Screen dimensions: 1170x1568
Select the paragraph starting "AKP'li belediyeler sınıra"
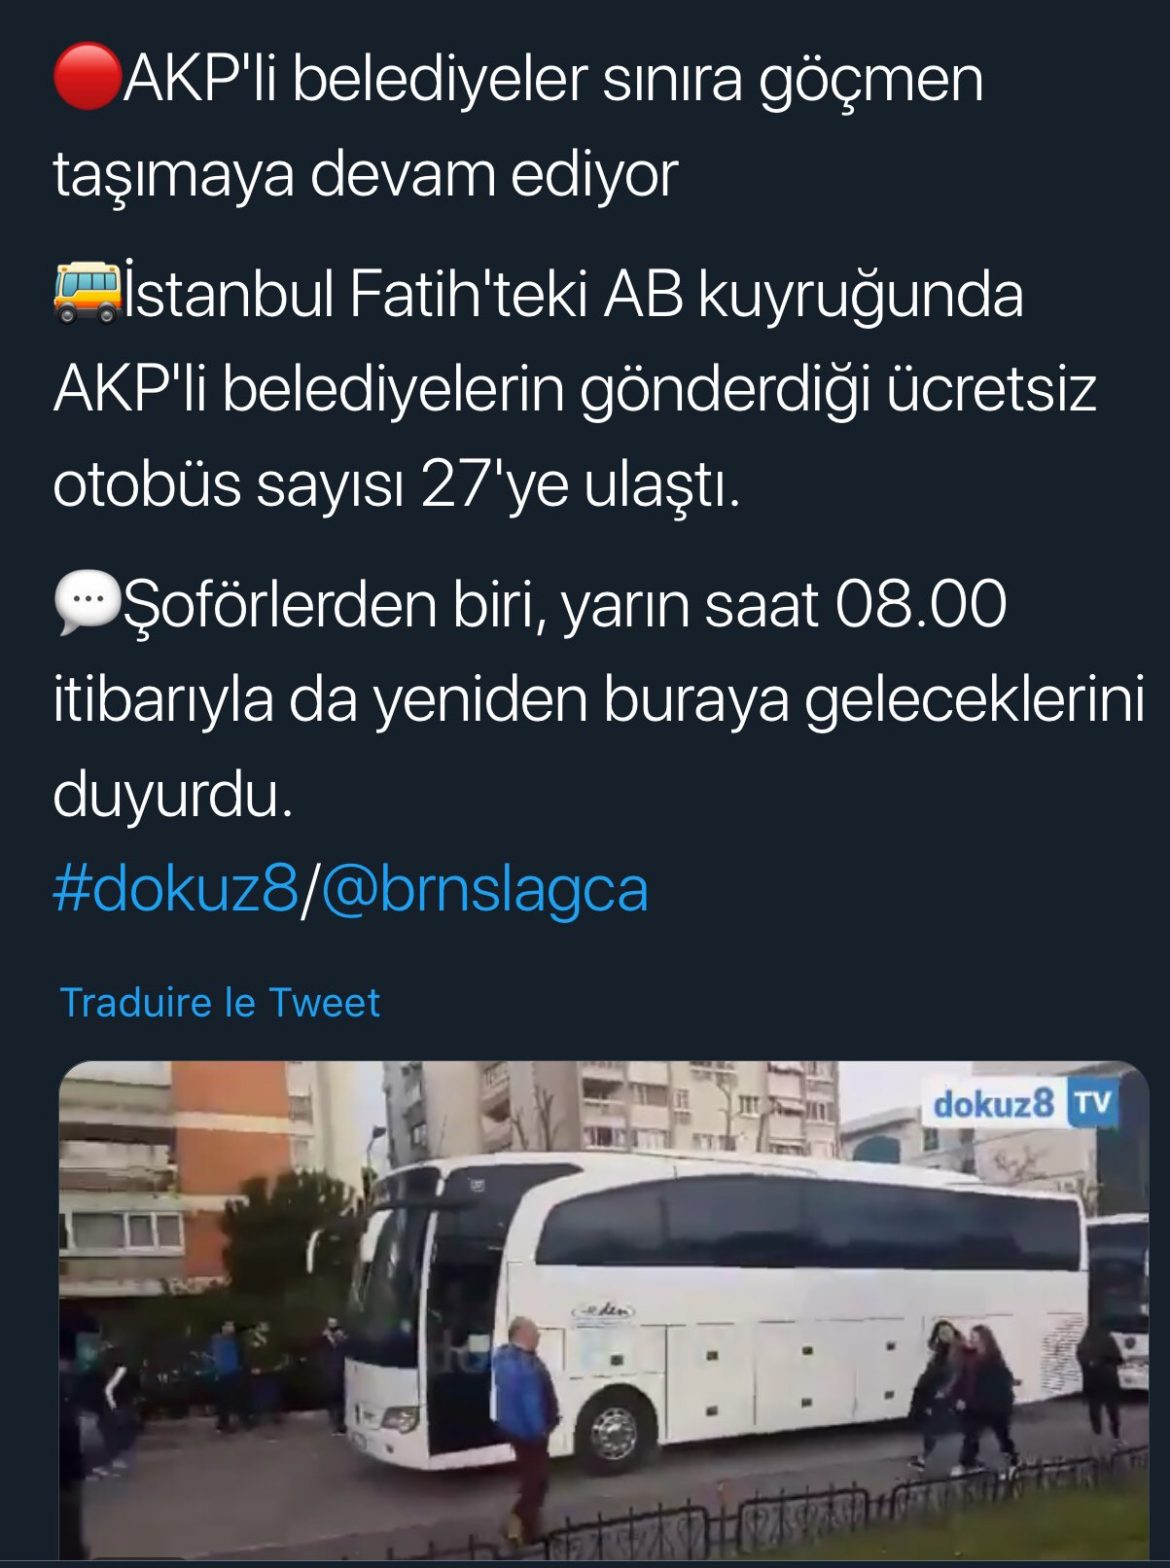(518, 125)
